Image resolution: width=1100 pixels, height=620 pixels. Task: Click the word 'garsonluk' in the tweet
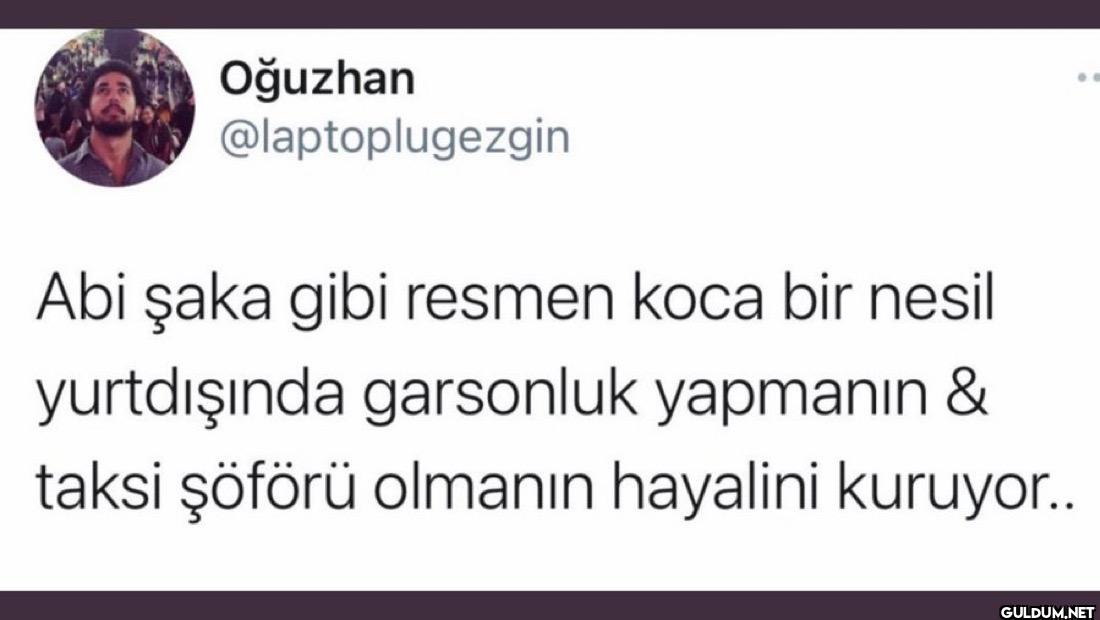coord(499,396)
